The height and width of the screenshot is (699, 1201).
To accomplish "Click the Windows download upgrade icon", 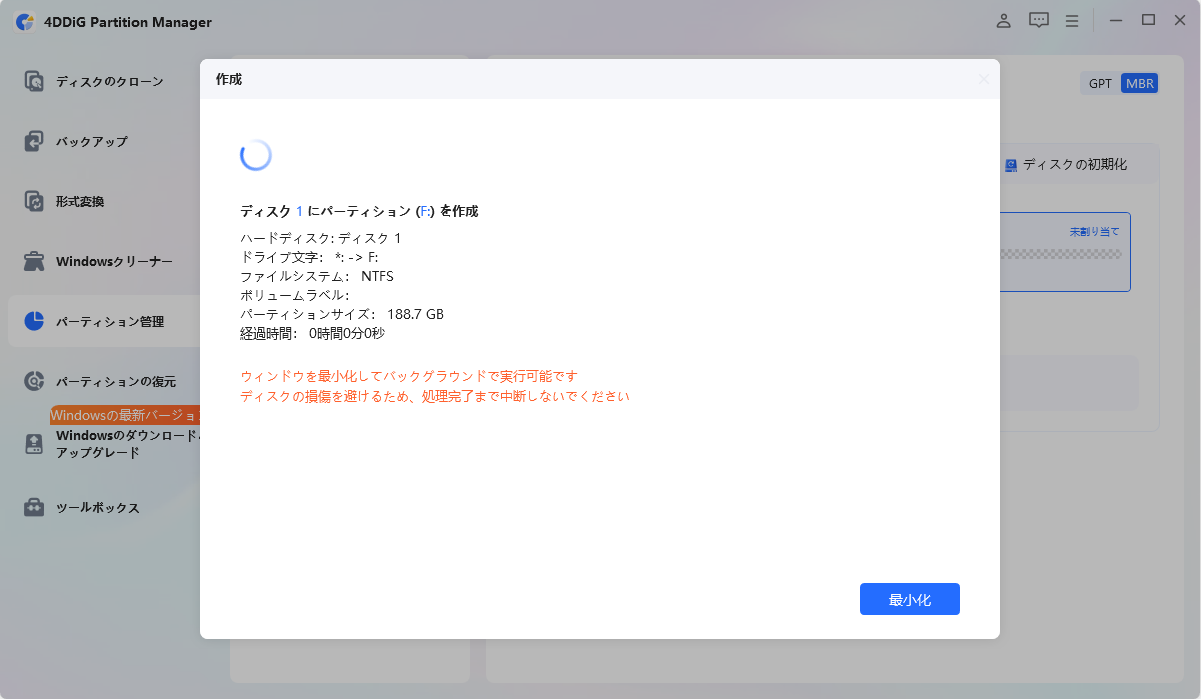I will pos(35,444).
